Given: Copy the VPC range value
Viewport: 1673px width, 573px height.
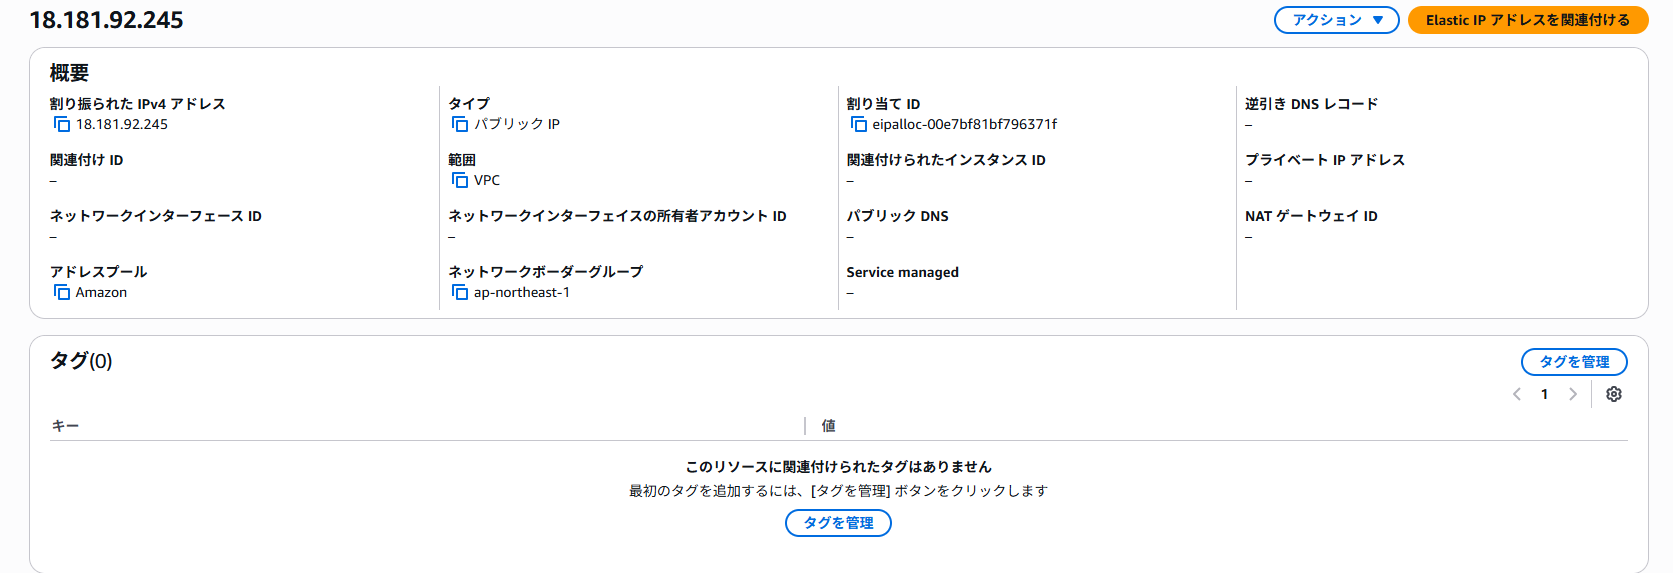Looking at the screenshot, I should click(460, 180).
